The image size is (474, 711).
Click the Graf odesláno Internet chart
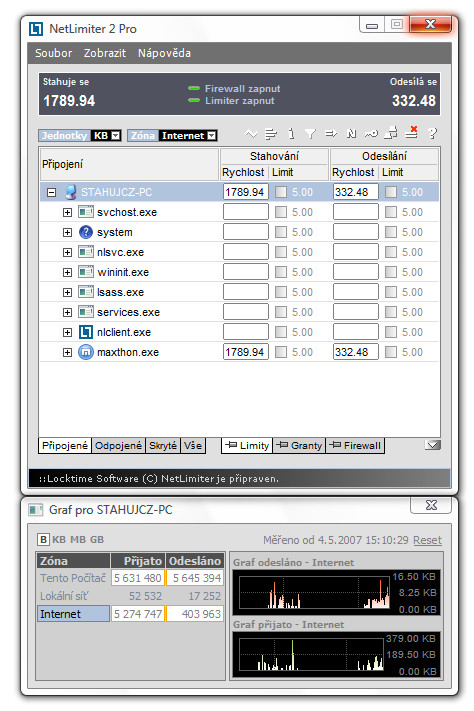337,592
